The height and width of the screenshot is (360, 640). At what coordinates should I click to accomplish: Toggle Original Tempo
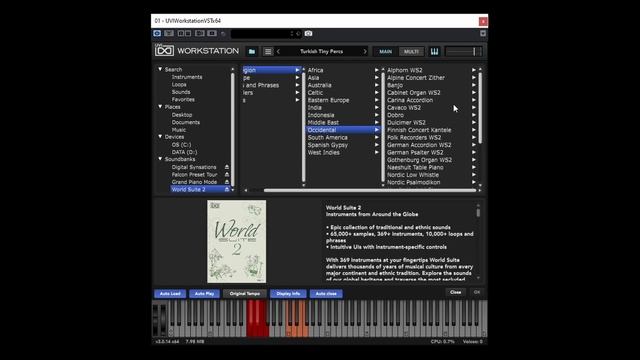[244, 293]
